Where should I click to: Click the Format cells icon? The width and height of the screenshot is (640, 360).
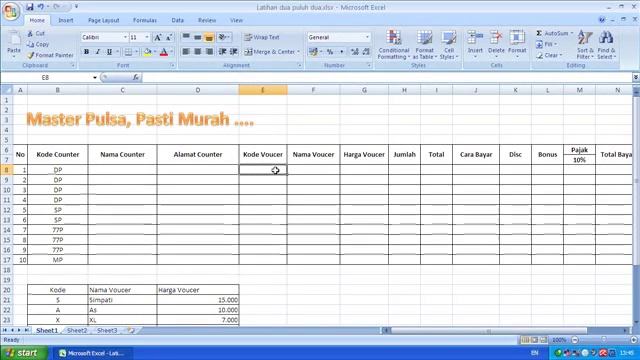(x=517, y=38)
